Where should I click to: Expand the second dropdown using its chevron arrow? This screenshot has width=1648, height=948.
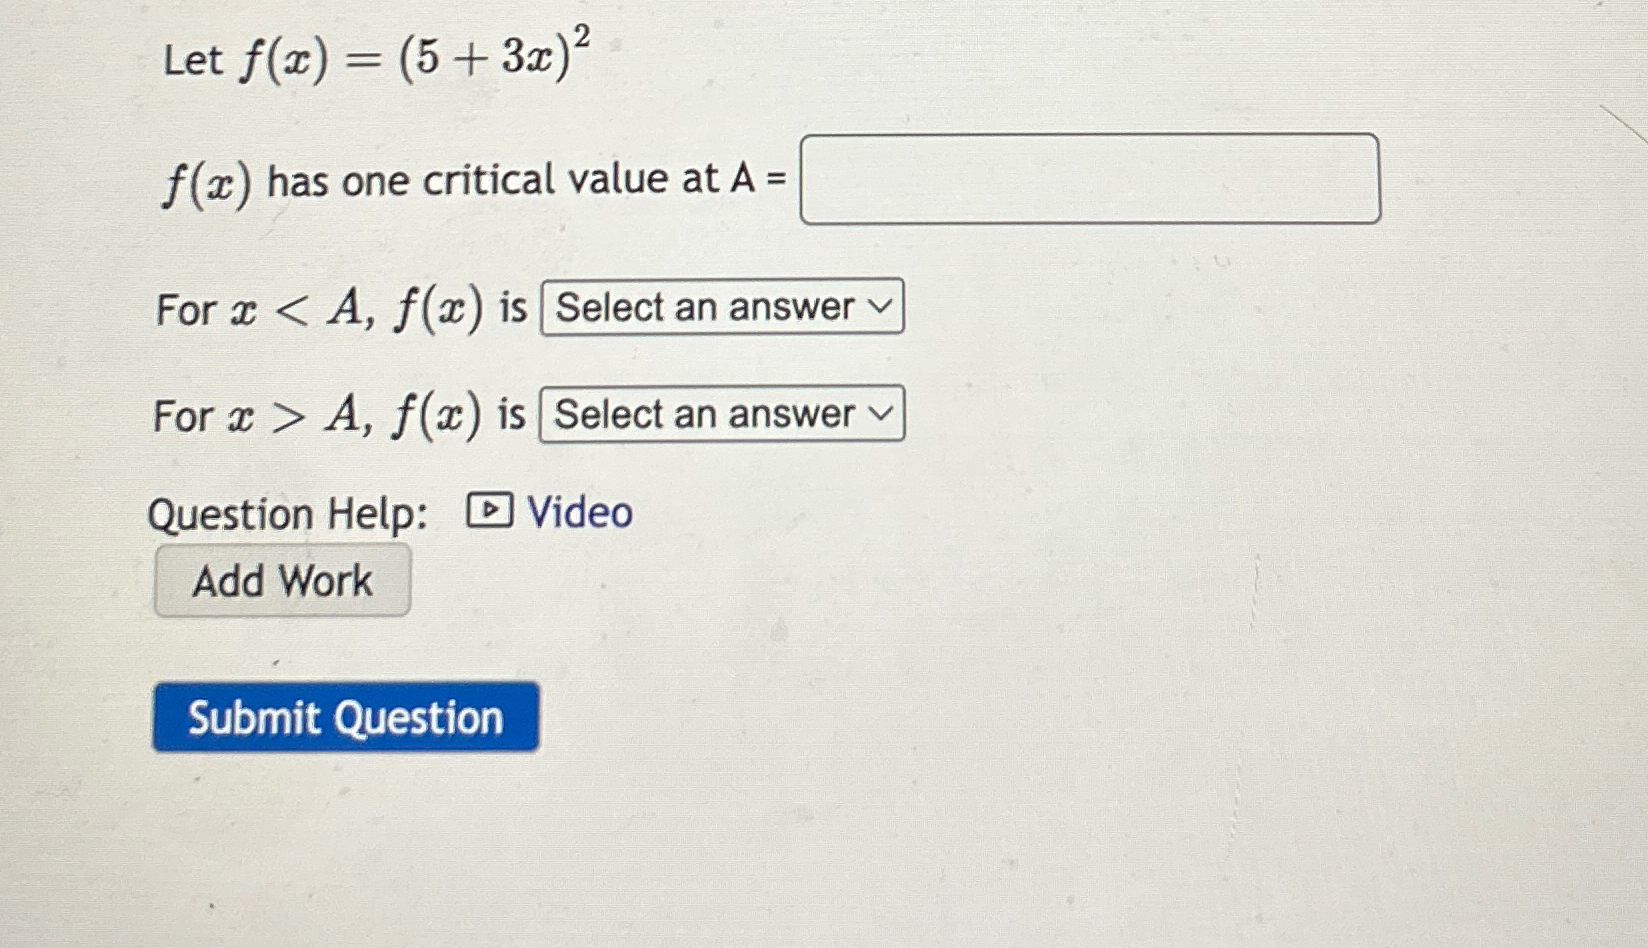click(x=879, y=413)
